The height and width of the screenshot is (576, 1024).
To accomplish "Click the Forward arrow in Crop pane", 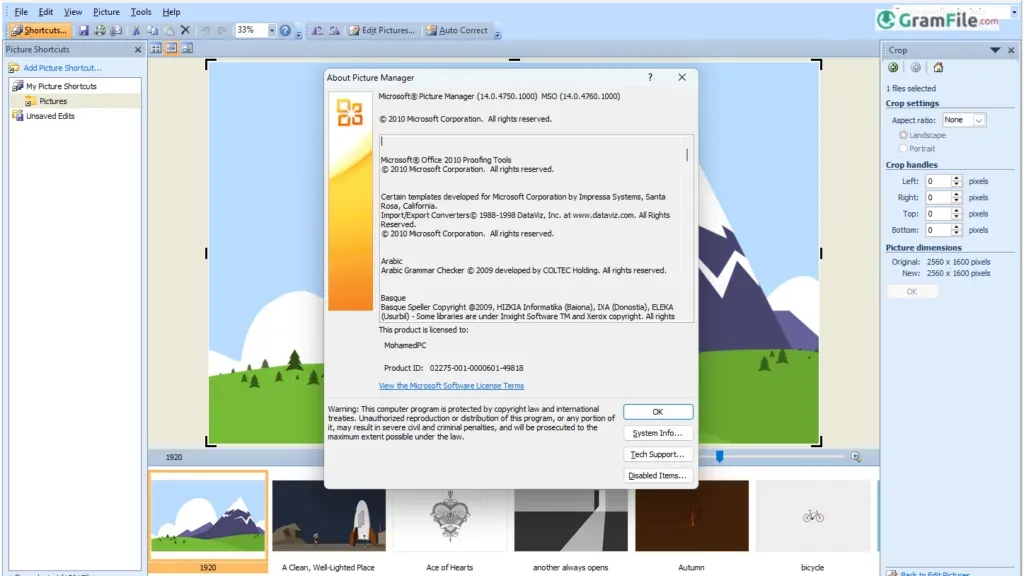I will [x=916, y=67].
